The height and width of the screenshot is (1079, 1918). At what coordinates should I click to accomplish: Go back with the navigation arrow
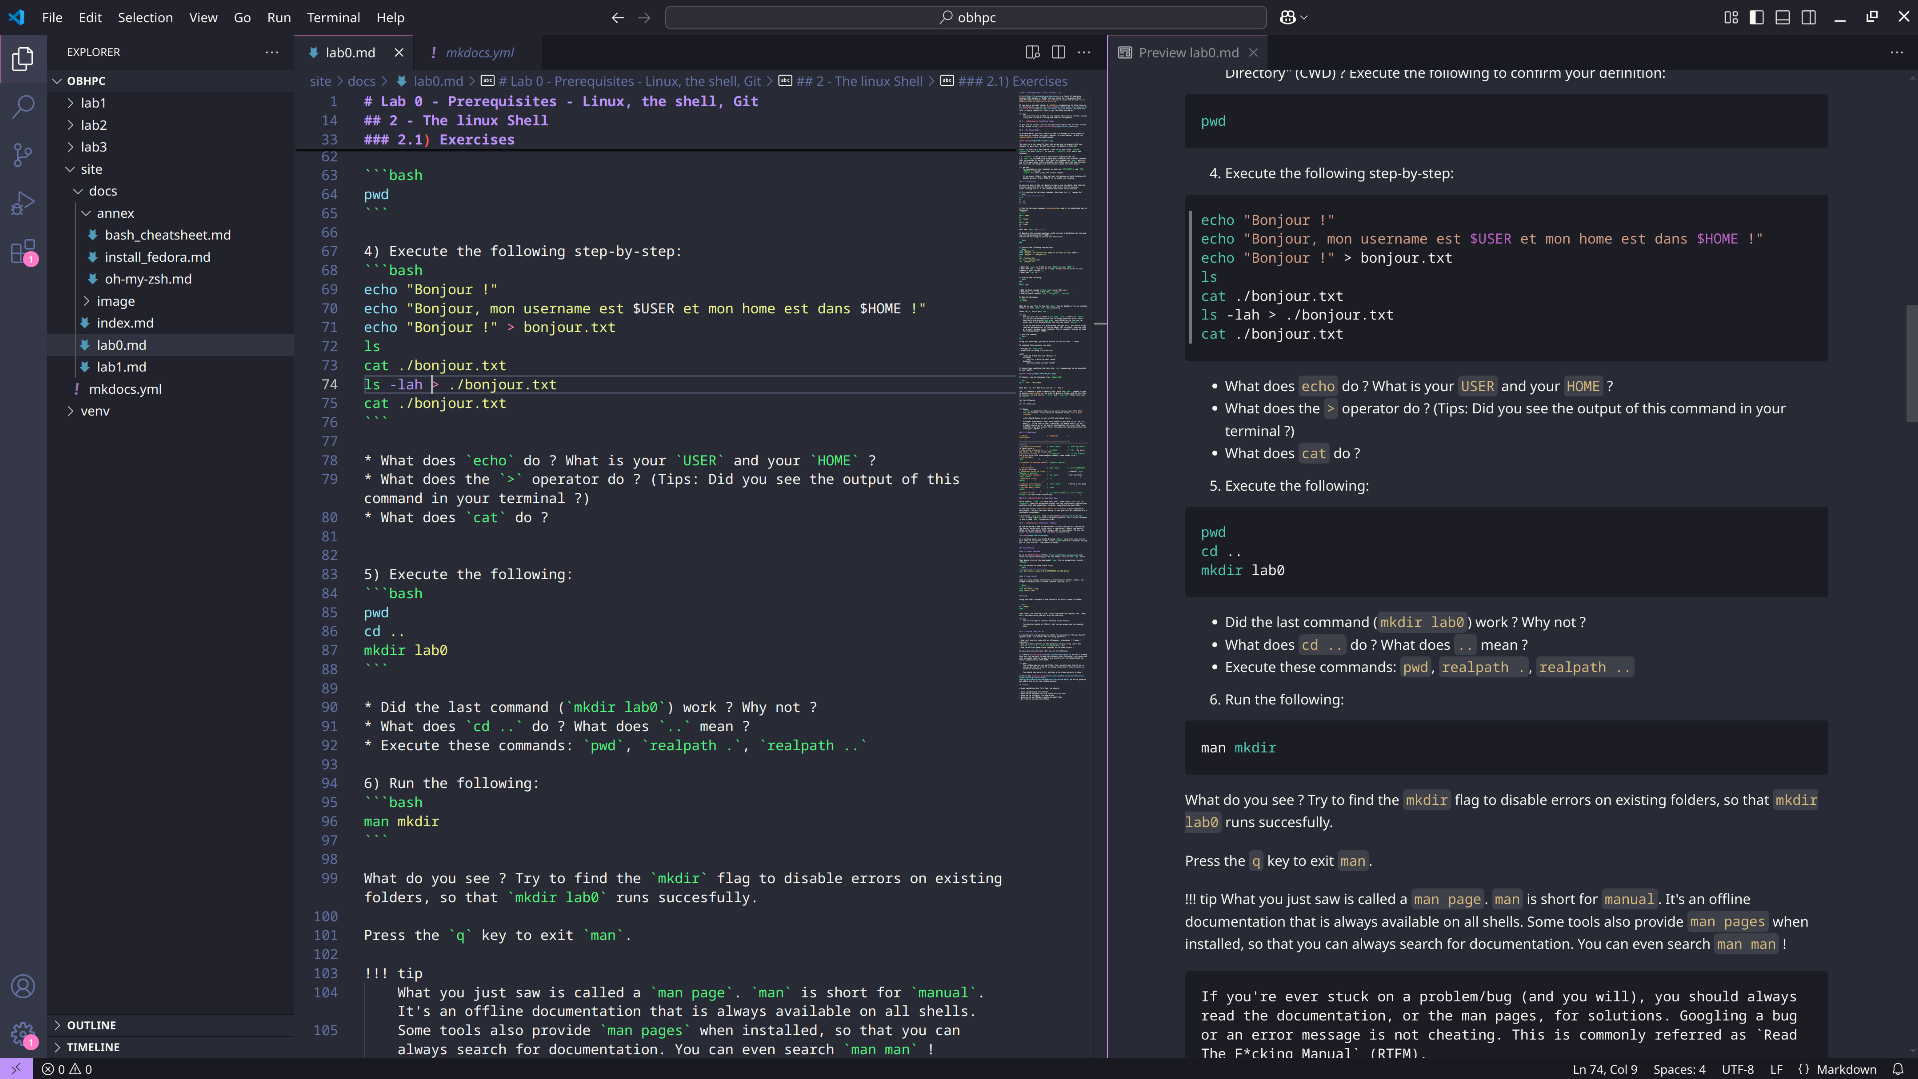pos(617,17)
